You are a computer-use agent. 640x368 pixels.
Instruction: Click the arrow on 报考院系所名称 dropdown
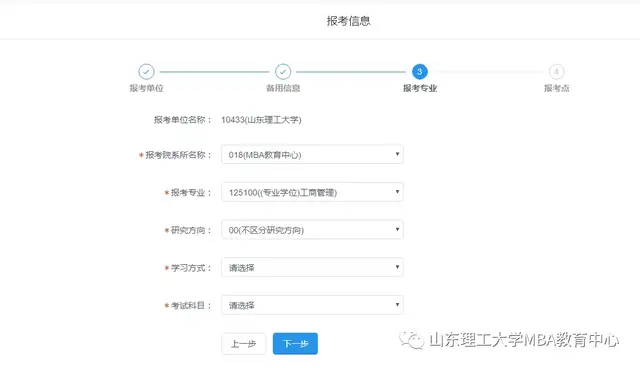(x=397, y=154)
